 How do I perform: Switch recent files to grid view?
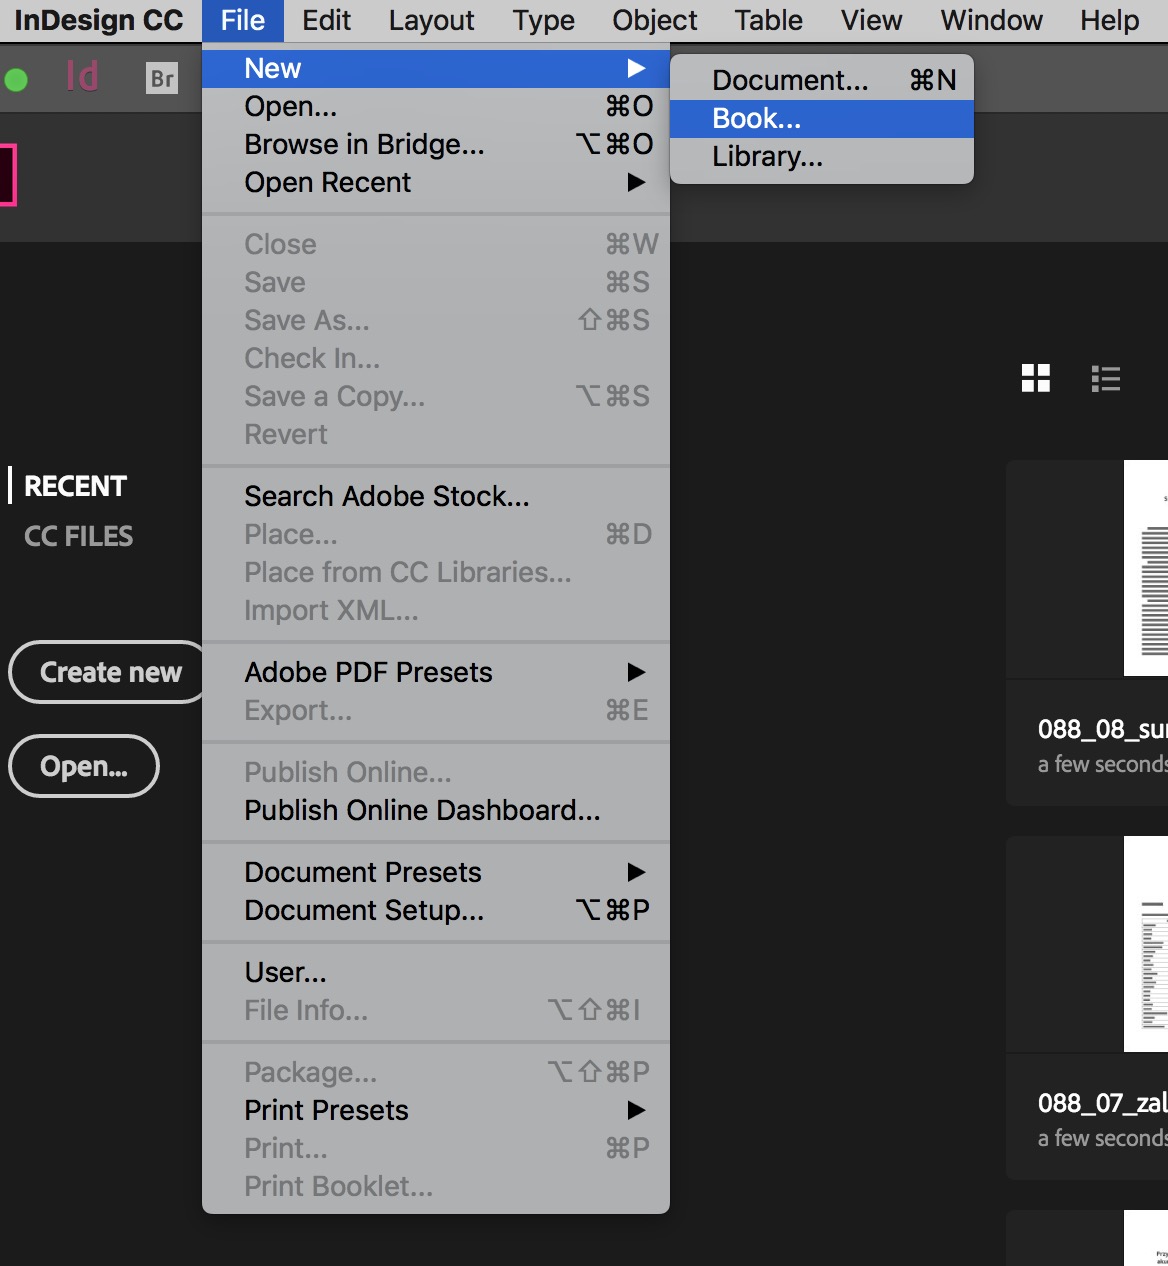tap(1036, 378)
